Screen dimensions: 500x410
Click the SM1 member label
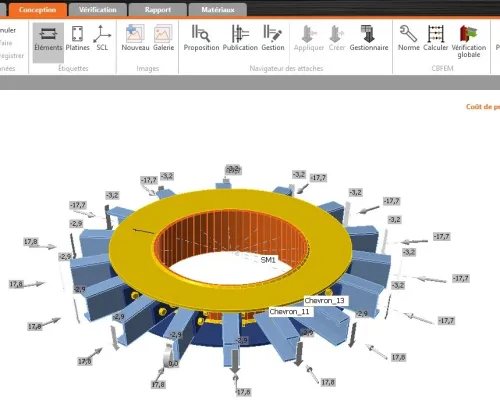(268, 260)
